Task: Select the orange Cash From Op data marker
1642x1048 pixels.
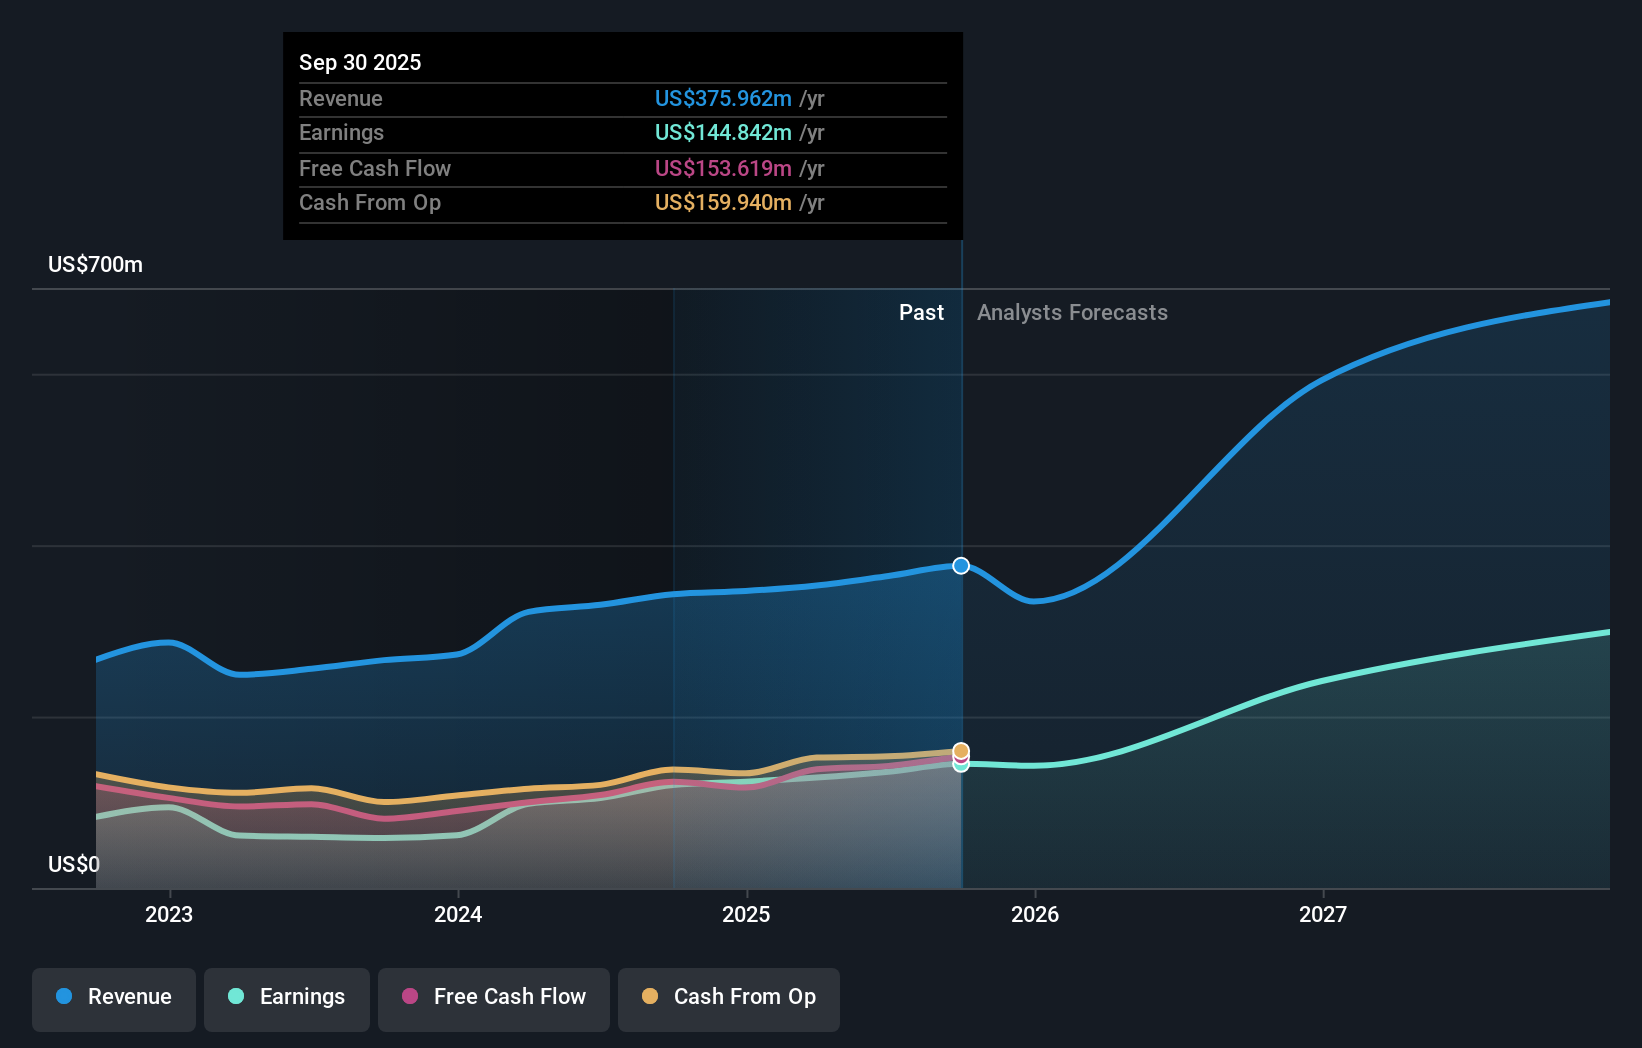Action: 960,749
